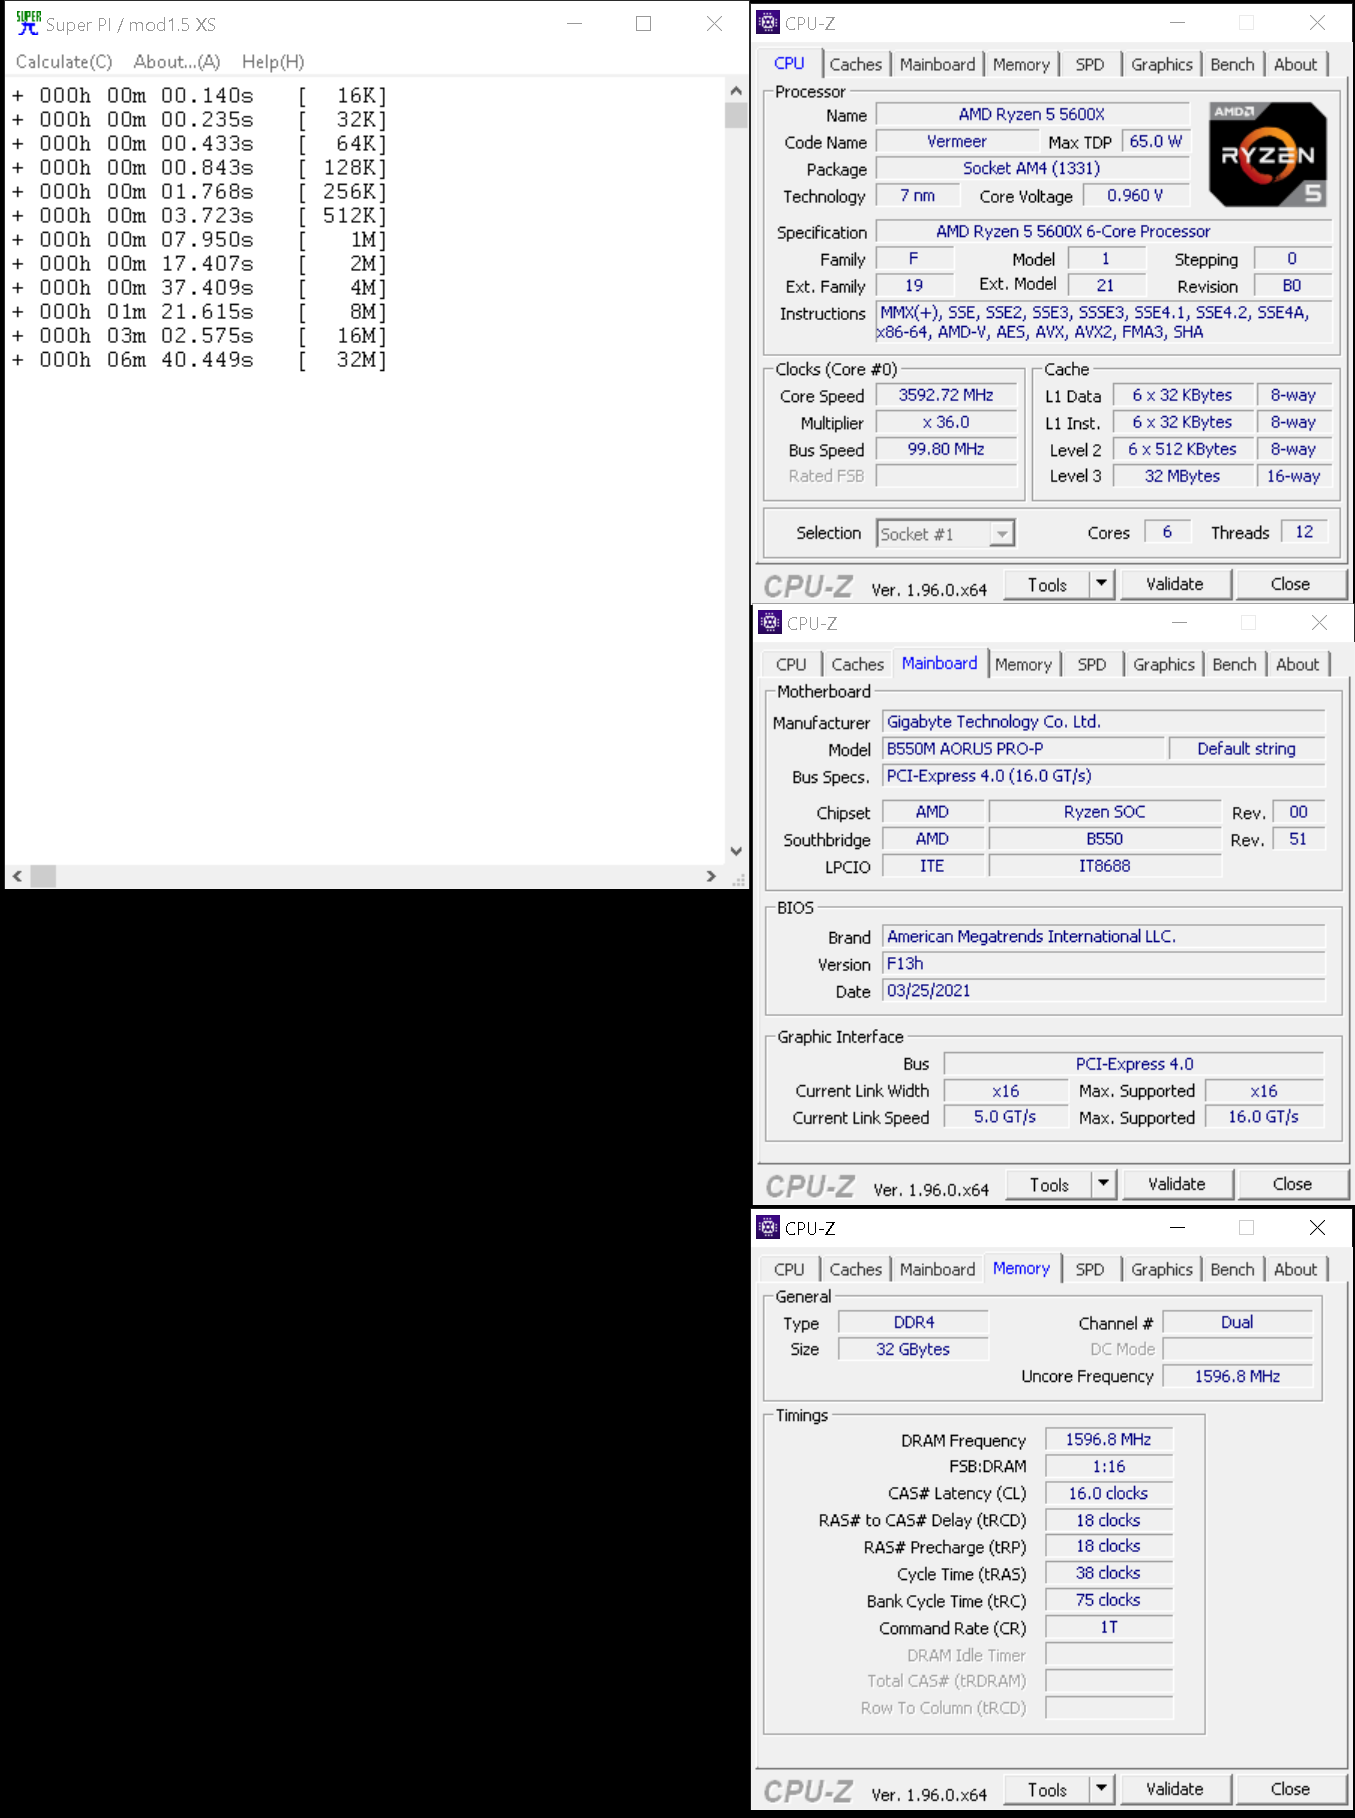Screen dimensions: 1355x1818
Task: Open the Help(H) menu in Super PI
Action: (273, 62)
